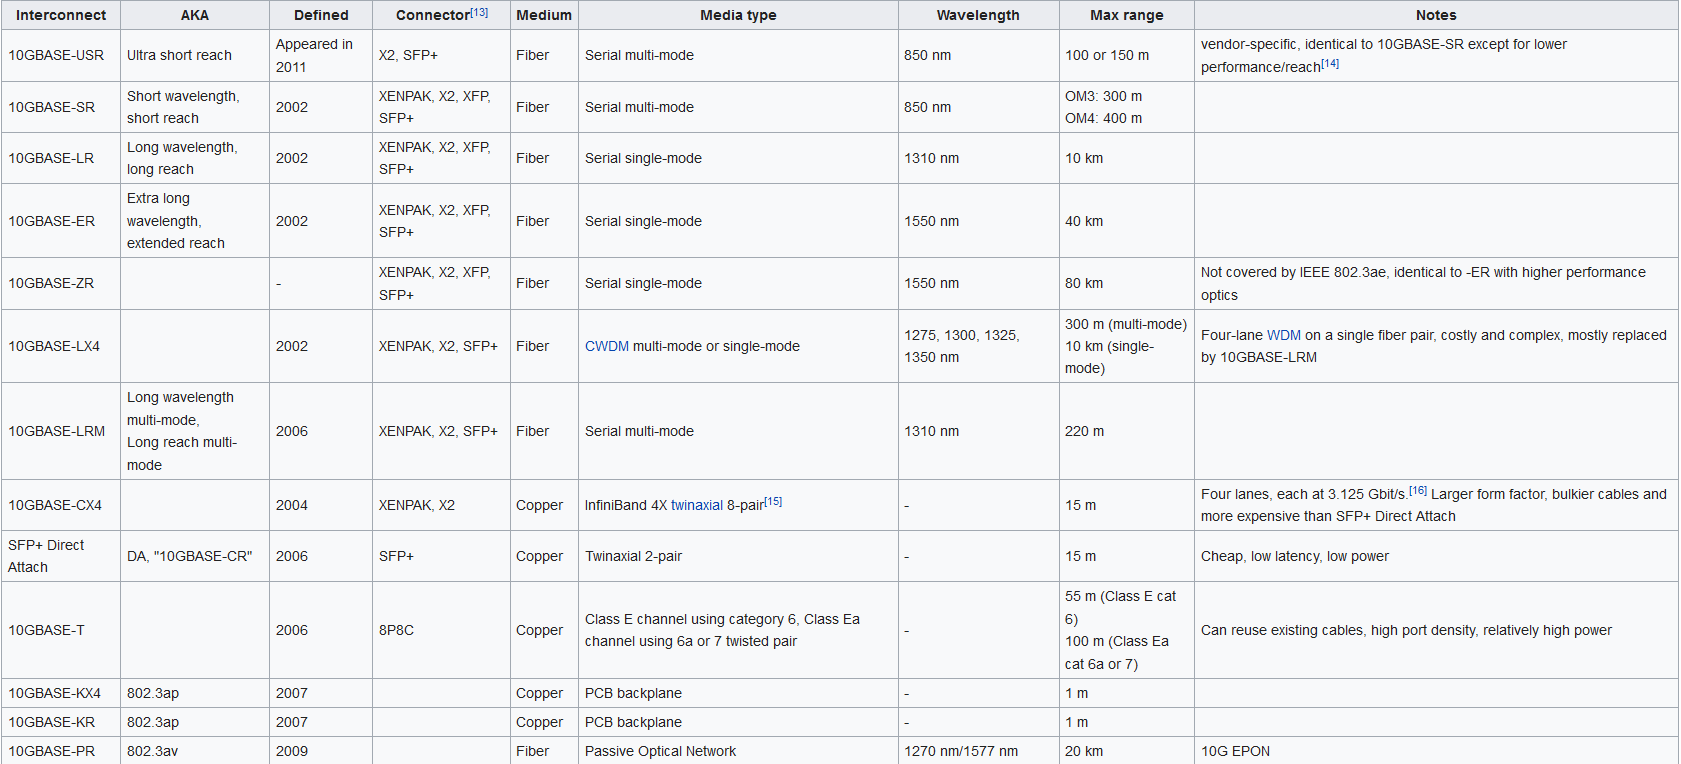The height and width of the screenshot is (764, 1681).
Task: Click the 'XENPAK, X2' connector cell for CX4
Action: pos(441,505)
